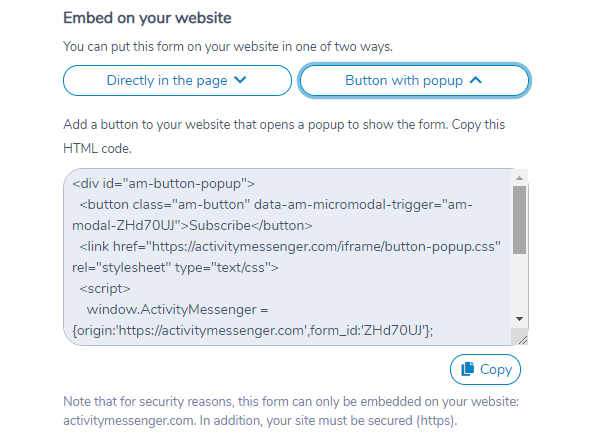Click the "Subscribe</button>" text in the code
The image size is (600, 434).
pyautogui.click(x=251, y=225)
